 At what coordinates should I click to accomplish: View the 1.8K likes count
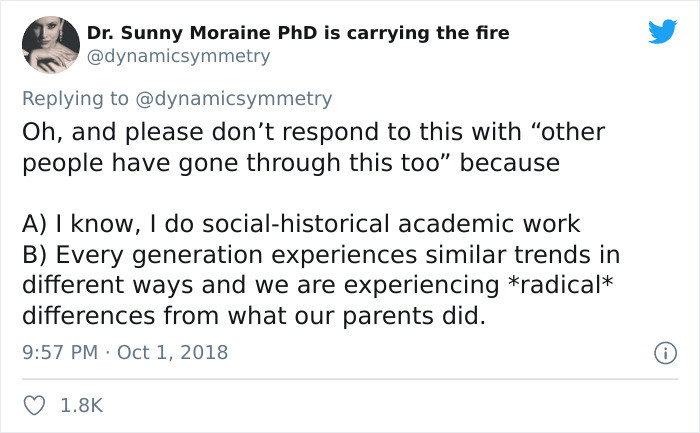81,405
